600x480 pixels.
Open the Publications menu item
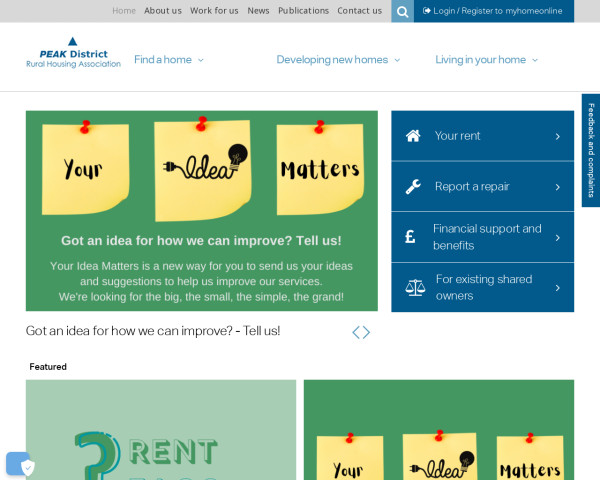(x=303, y=11)
